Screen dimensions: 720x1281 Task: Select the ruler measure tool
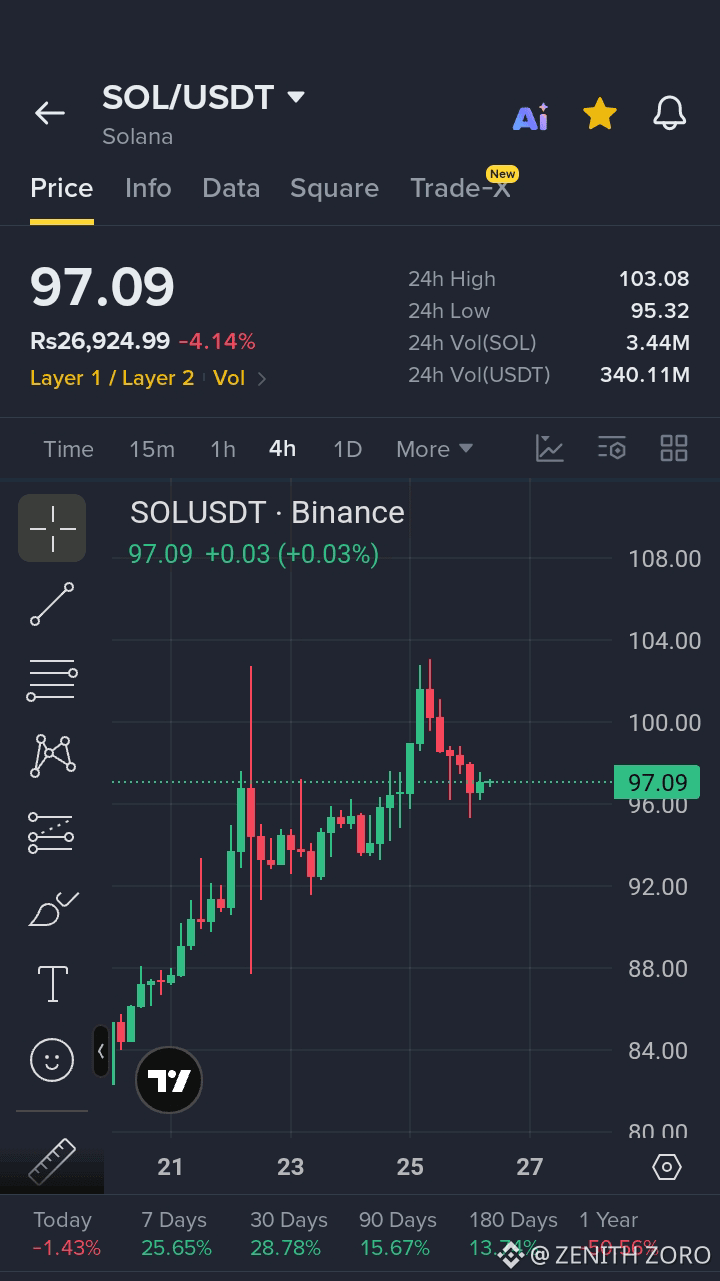click(52, 1162)
